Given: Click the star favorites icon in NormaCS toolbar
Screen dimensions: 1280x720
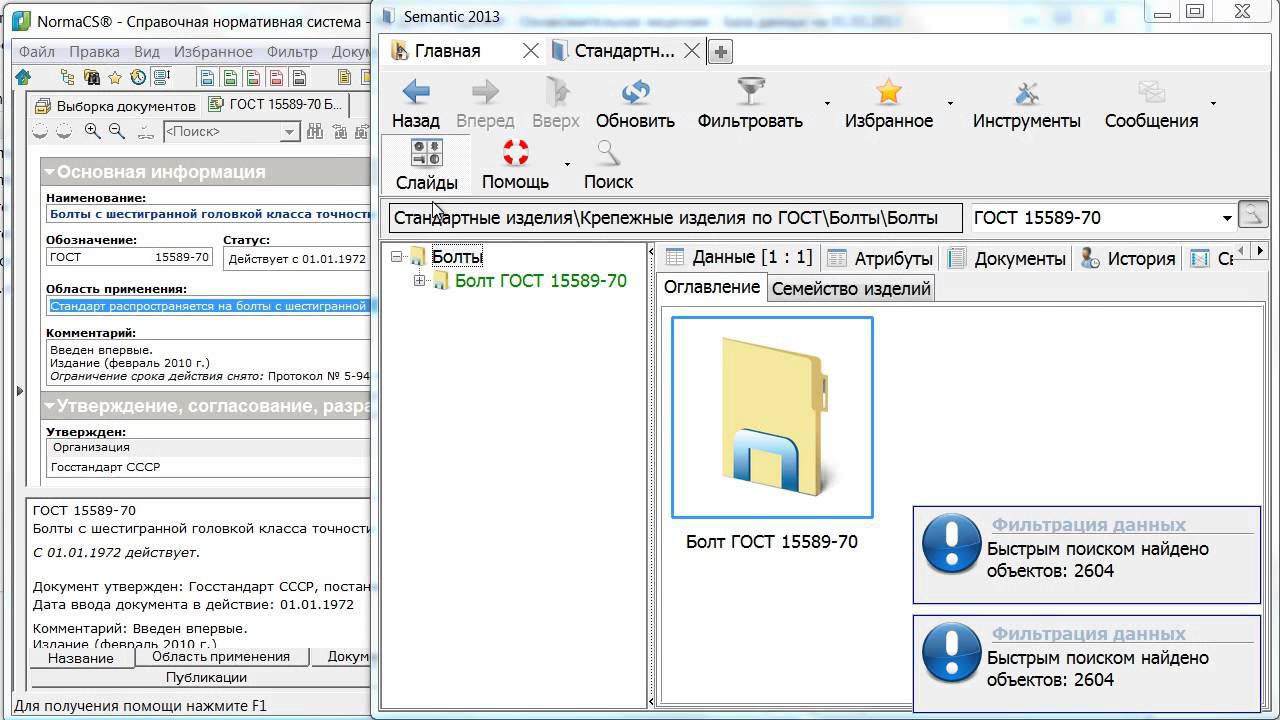Looking at the screenshot, I should pos(115,77).
